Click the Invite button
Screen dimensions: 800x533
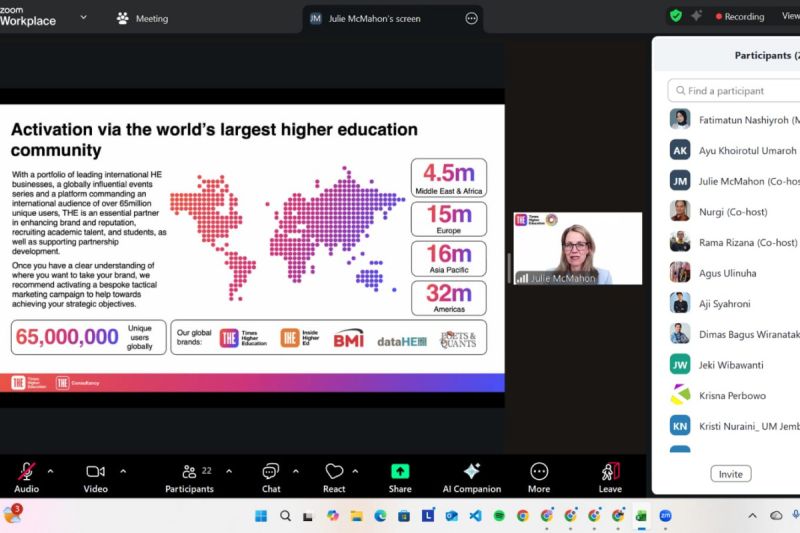[731, 474]
